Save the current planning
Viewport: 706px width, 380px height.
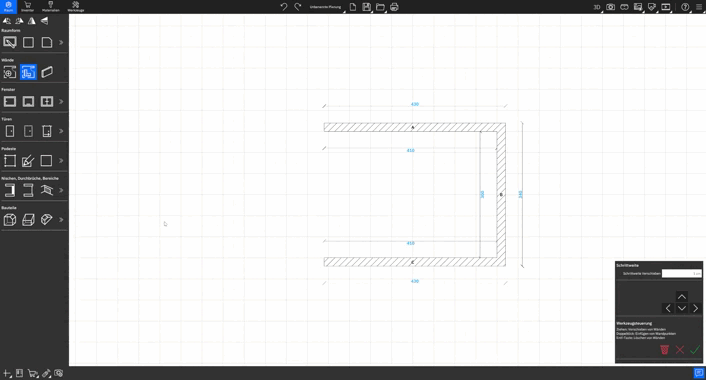(367, 7)
